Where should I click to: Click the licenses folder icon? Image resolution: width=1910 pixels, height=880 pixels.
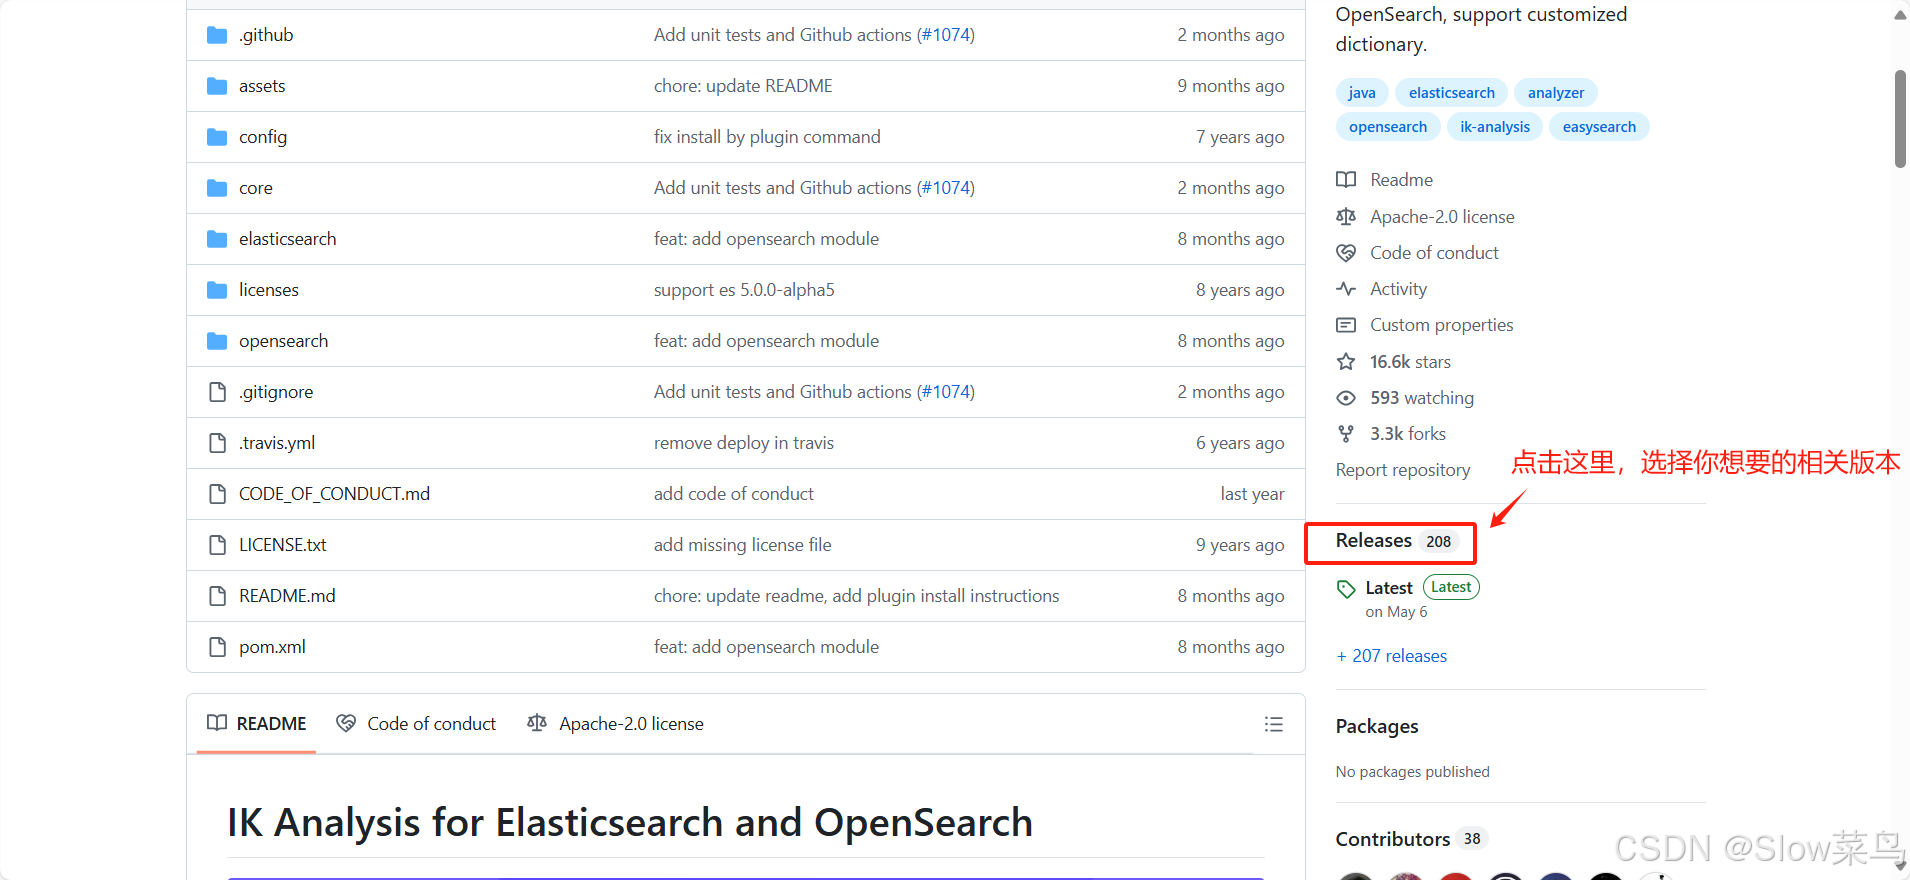(217, 290)
